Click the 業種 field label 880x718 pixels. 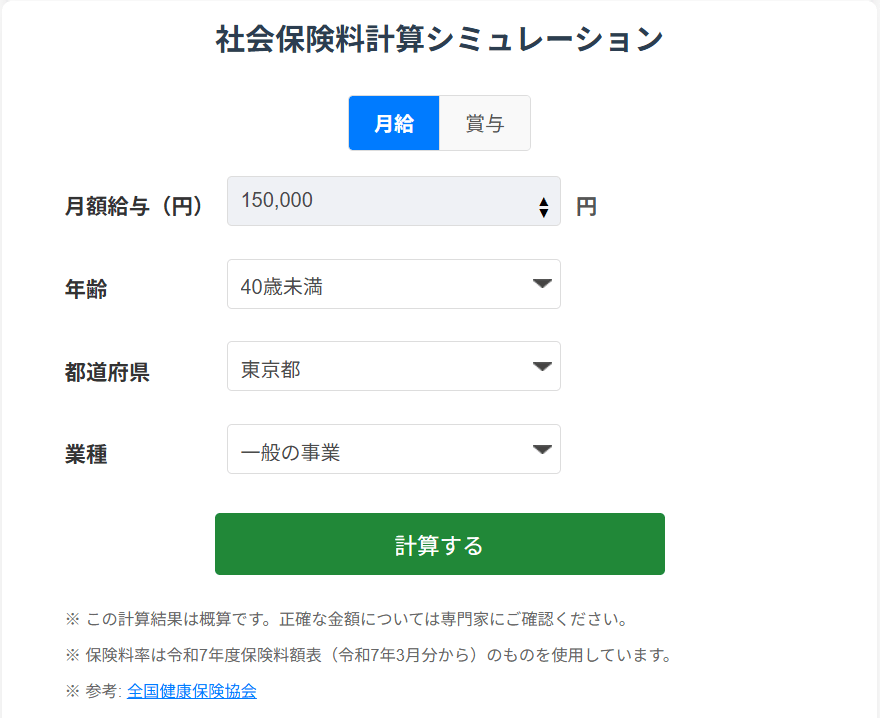point(86,455)
